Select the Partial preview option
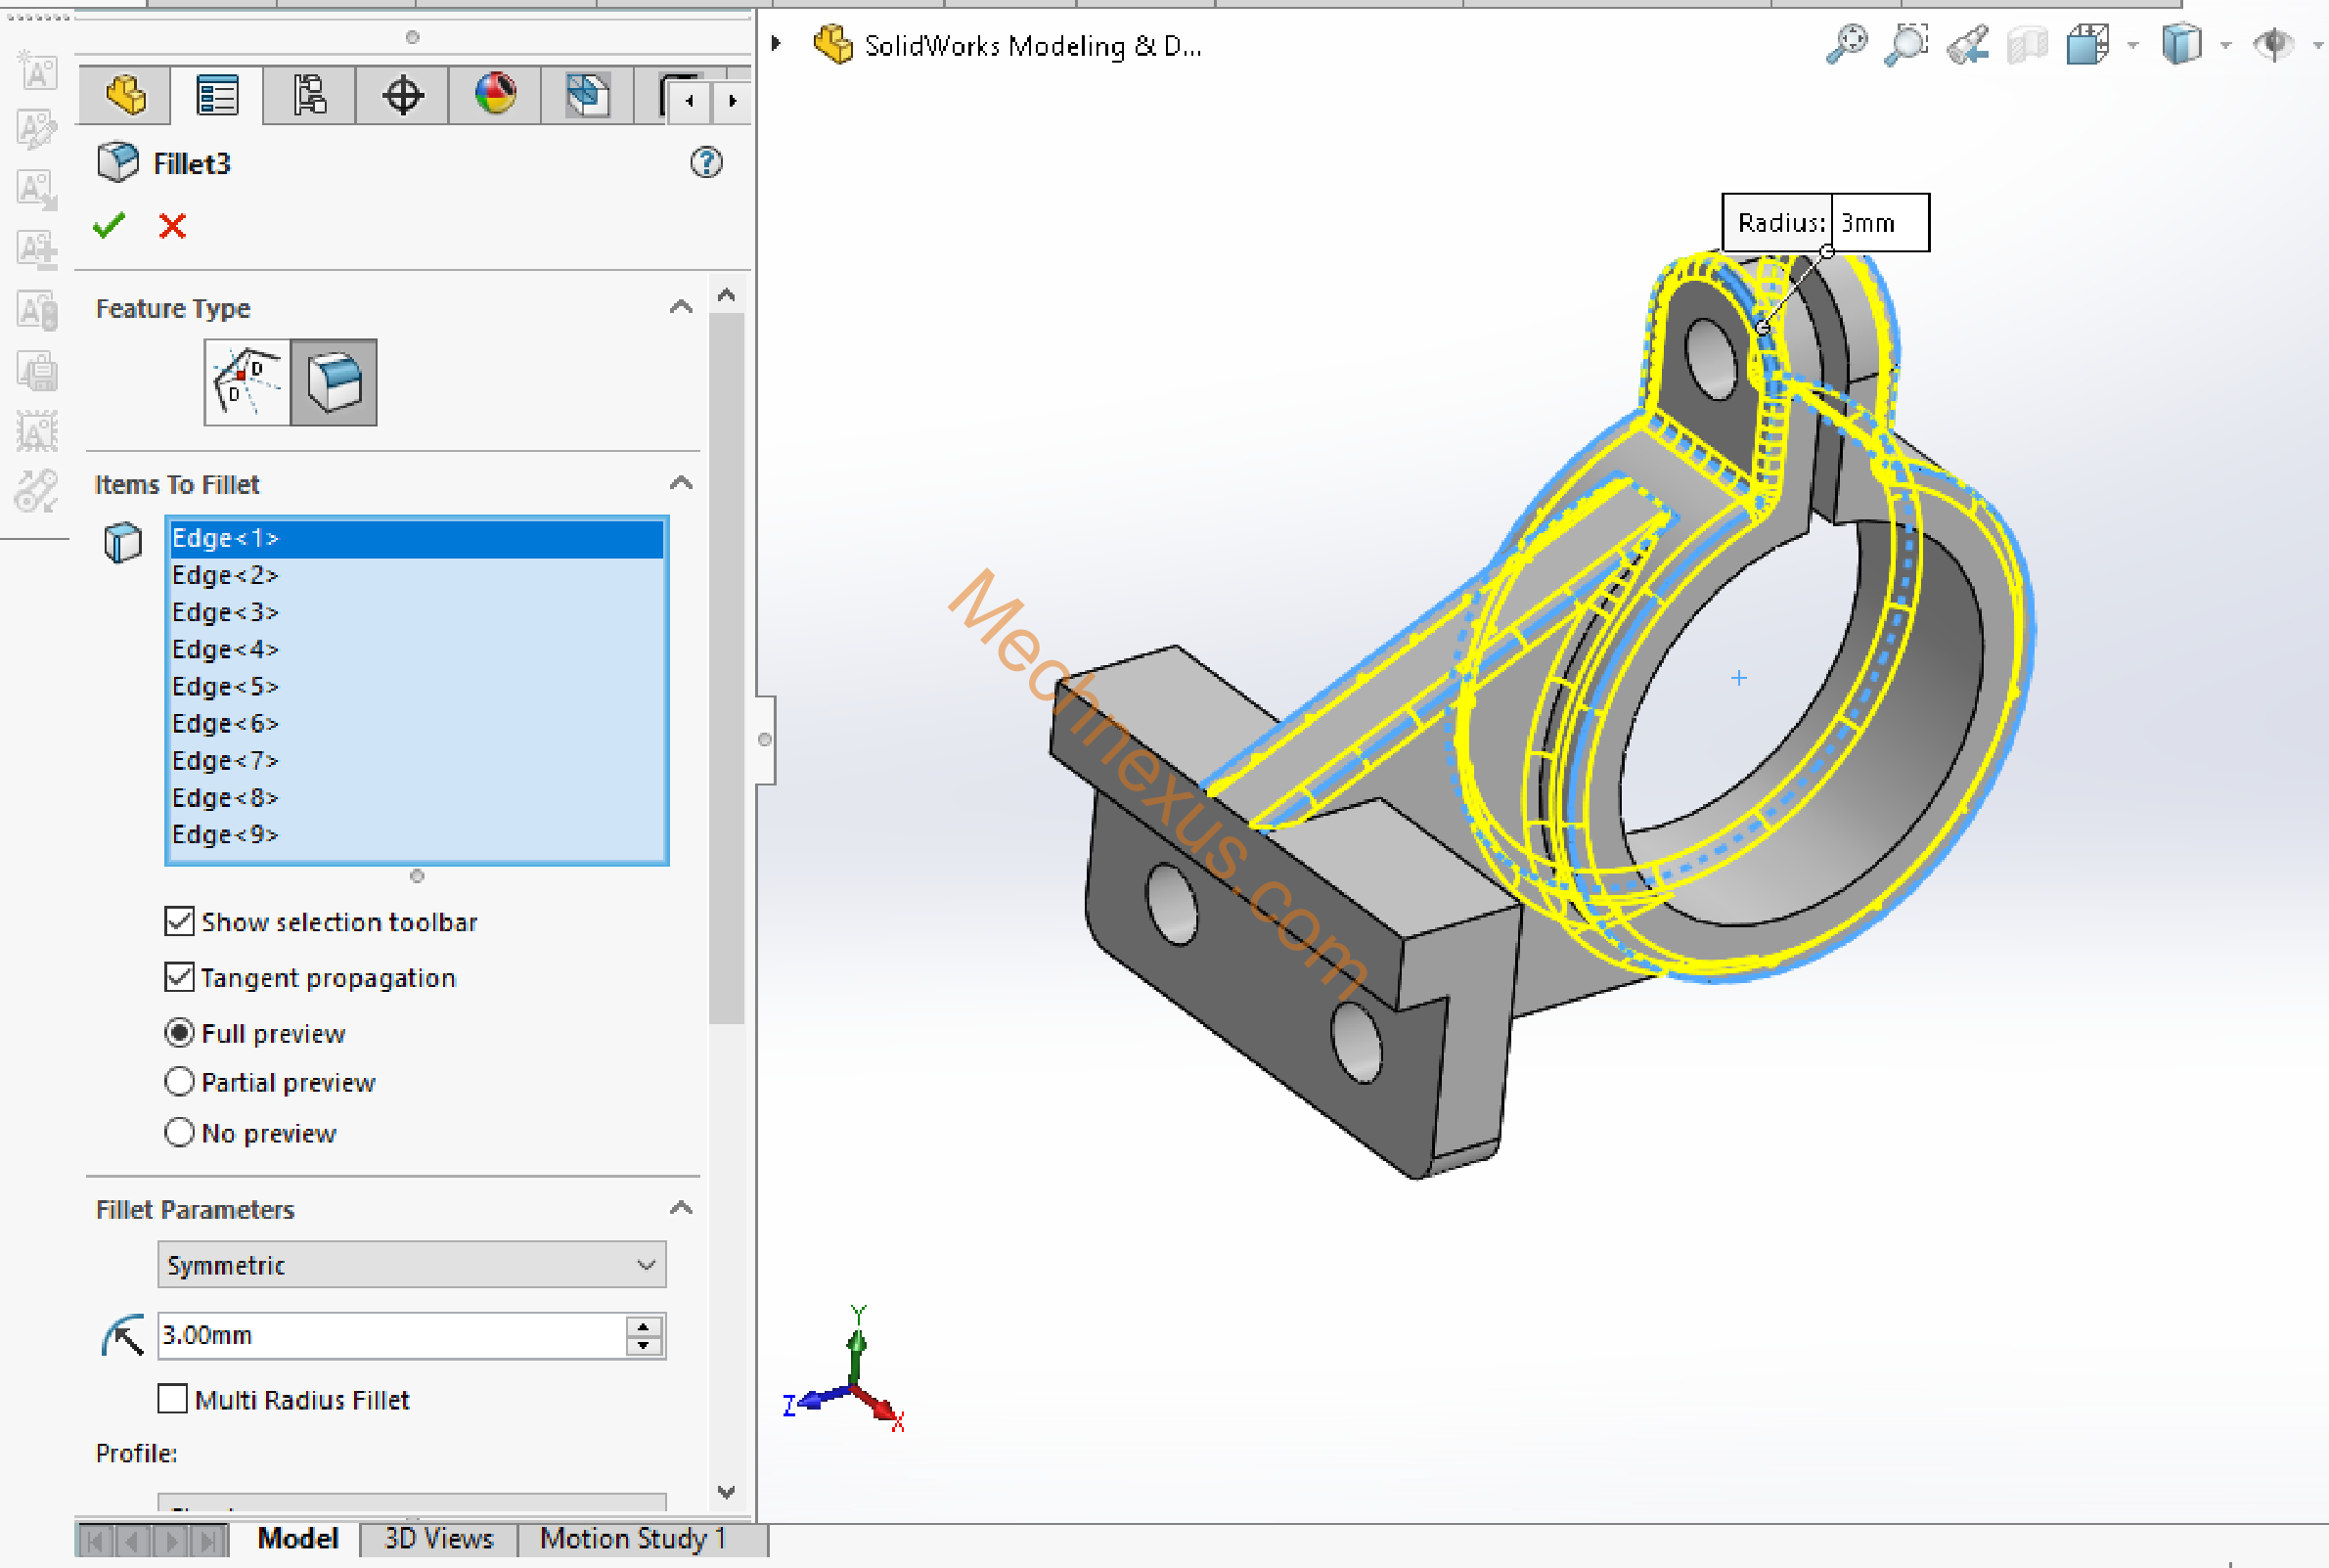This screenshot has height=1568, width=2329. pos(179,1082)
